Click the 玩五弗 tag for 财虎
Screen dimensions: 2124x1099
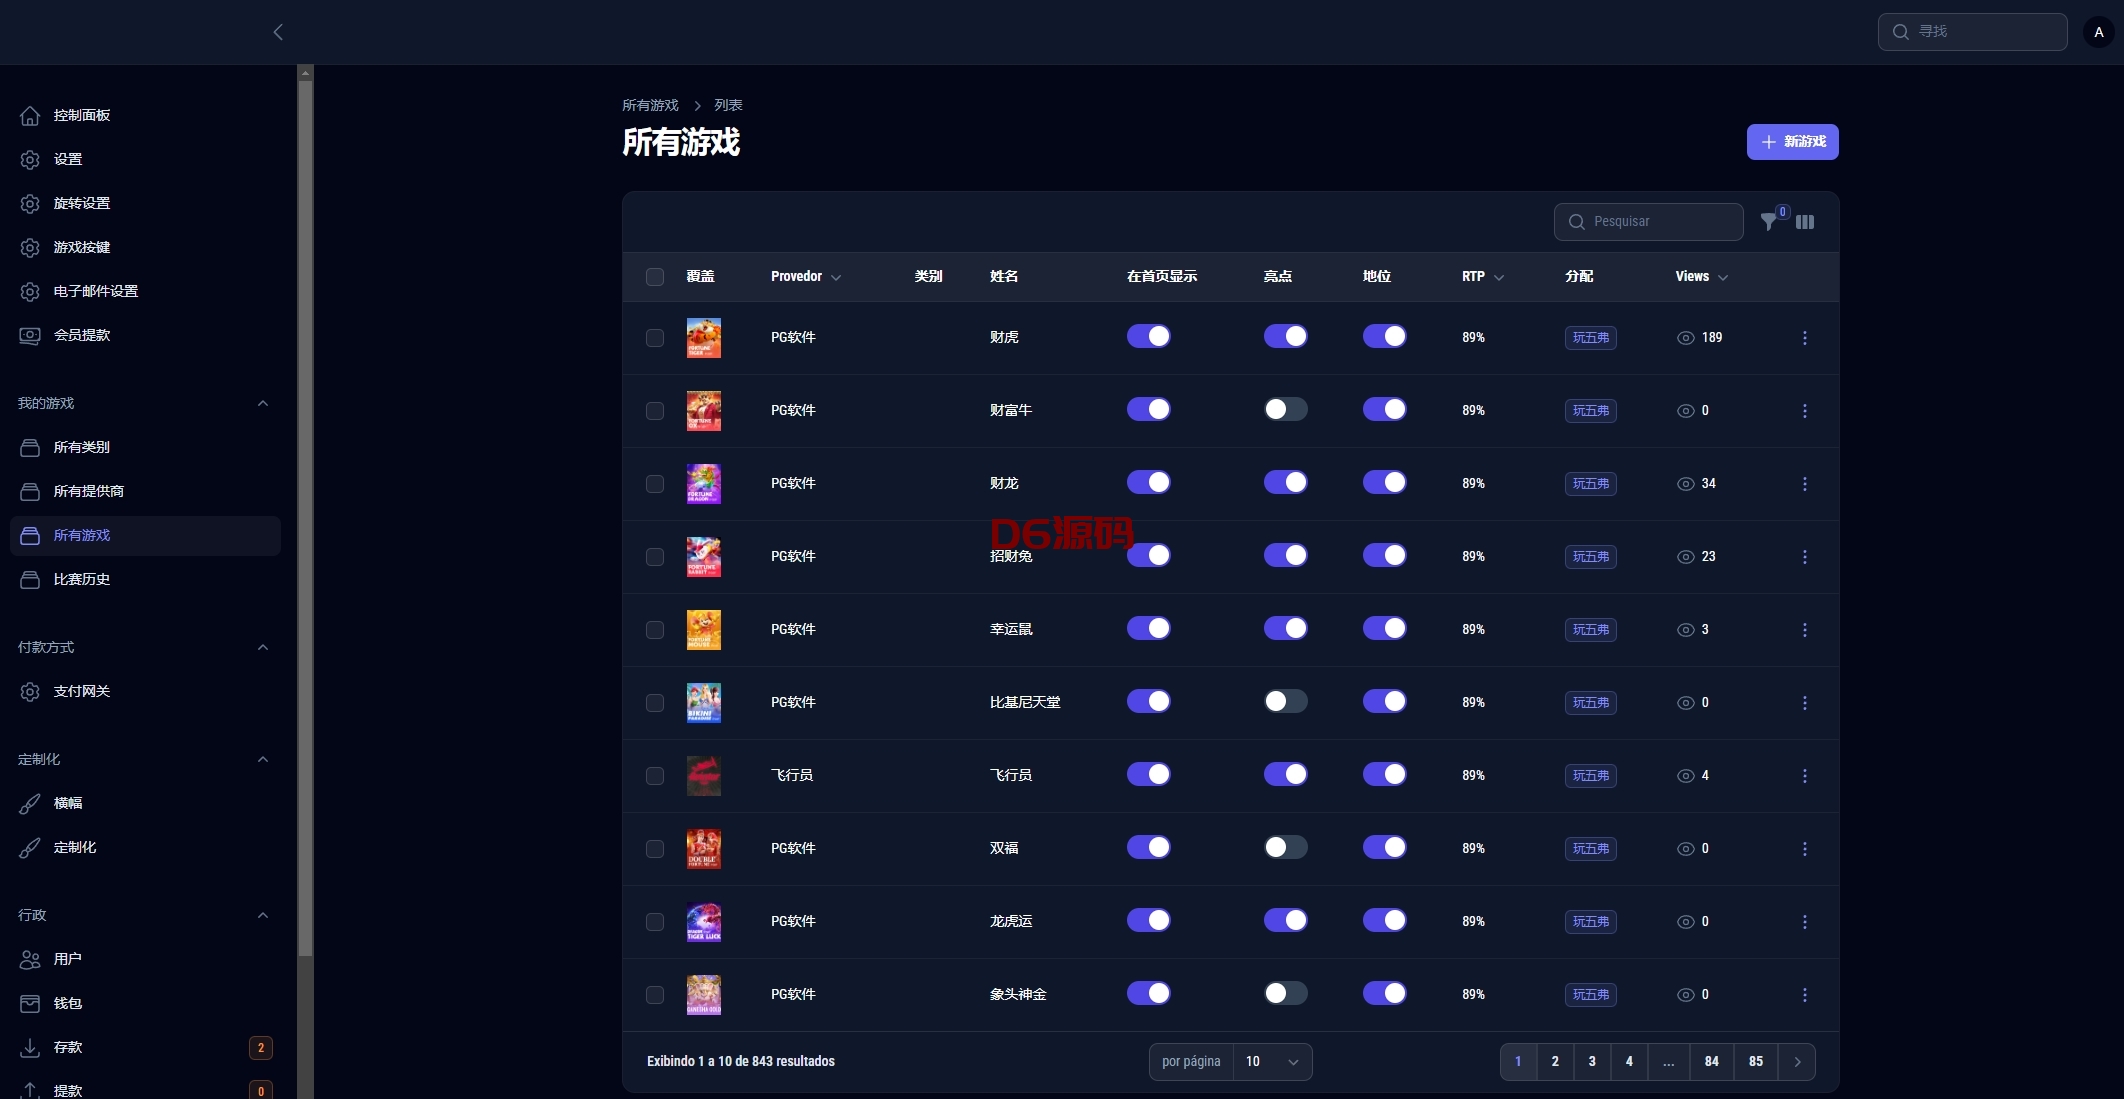(1591, 338)
